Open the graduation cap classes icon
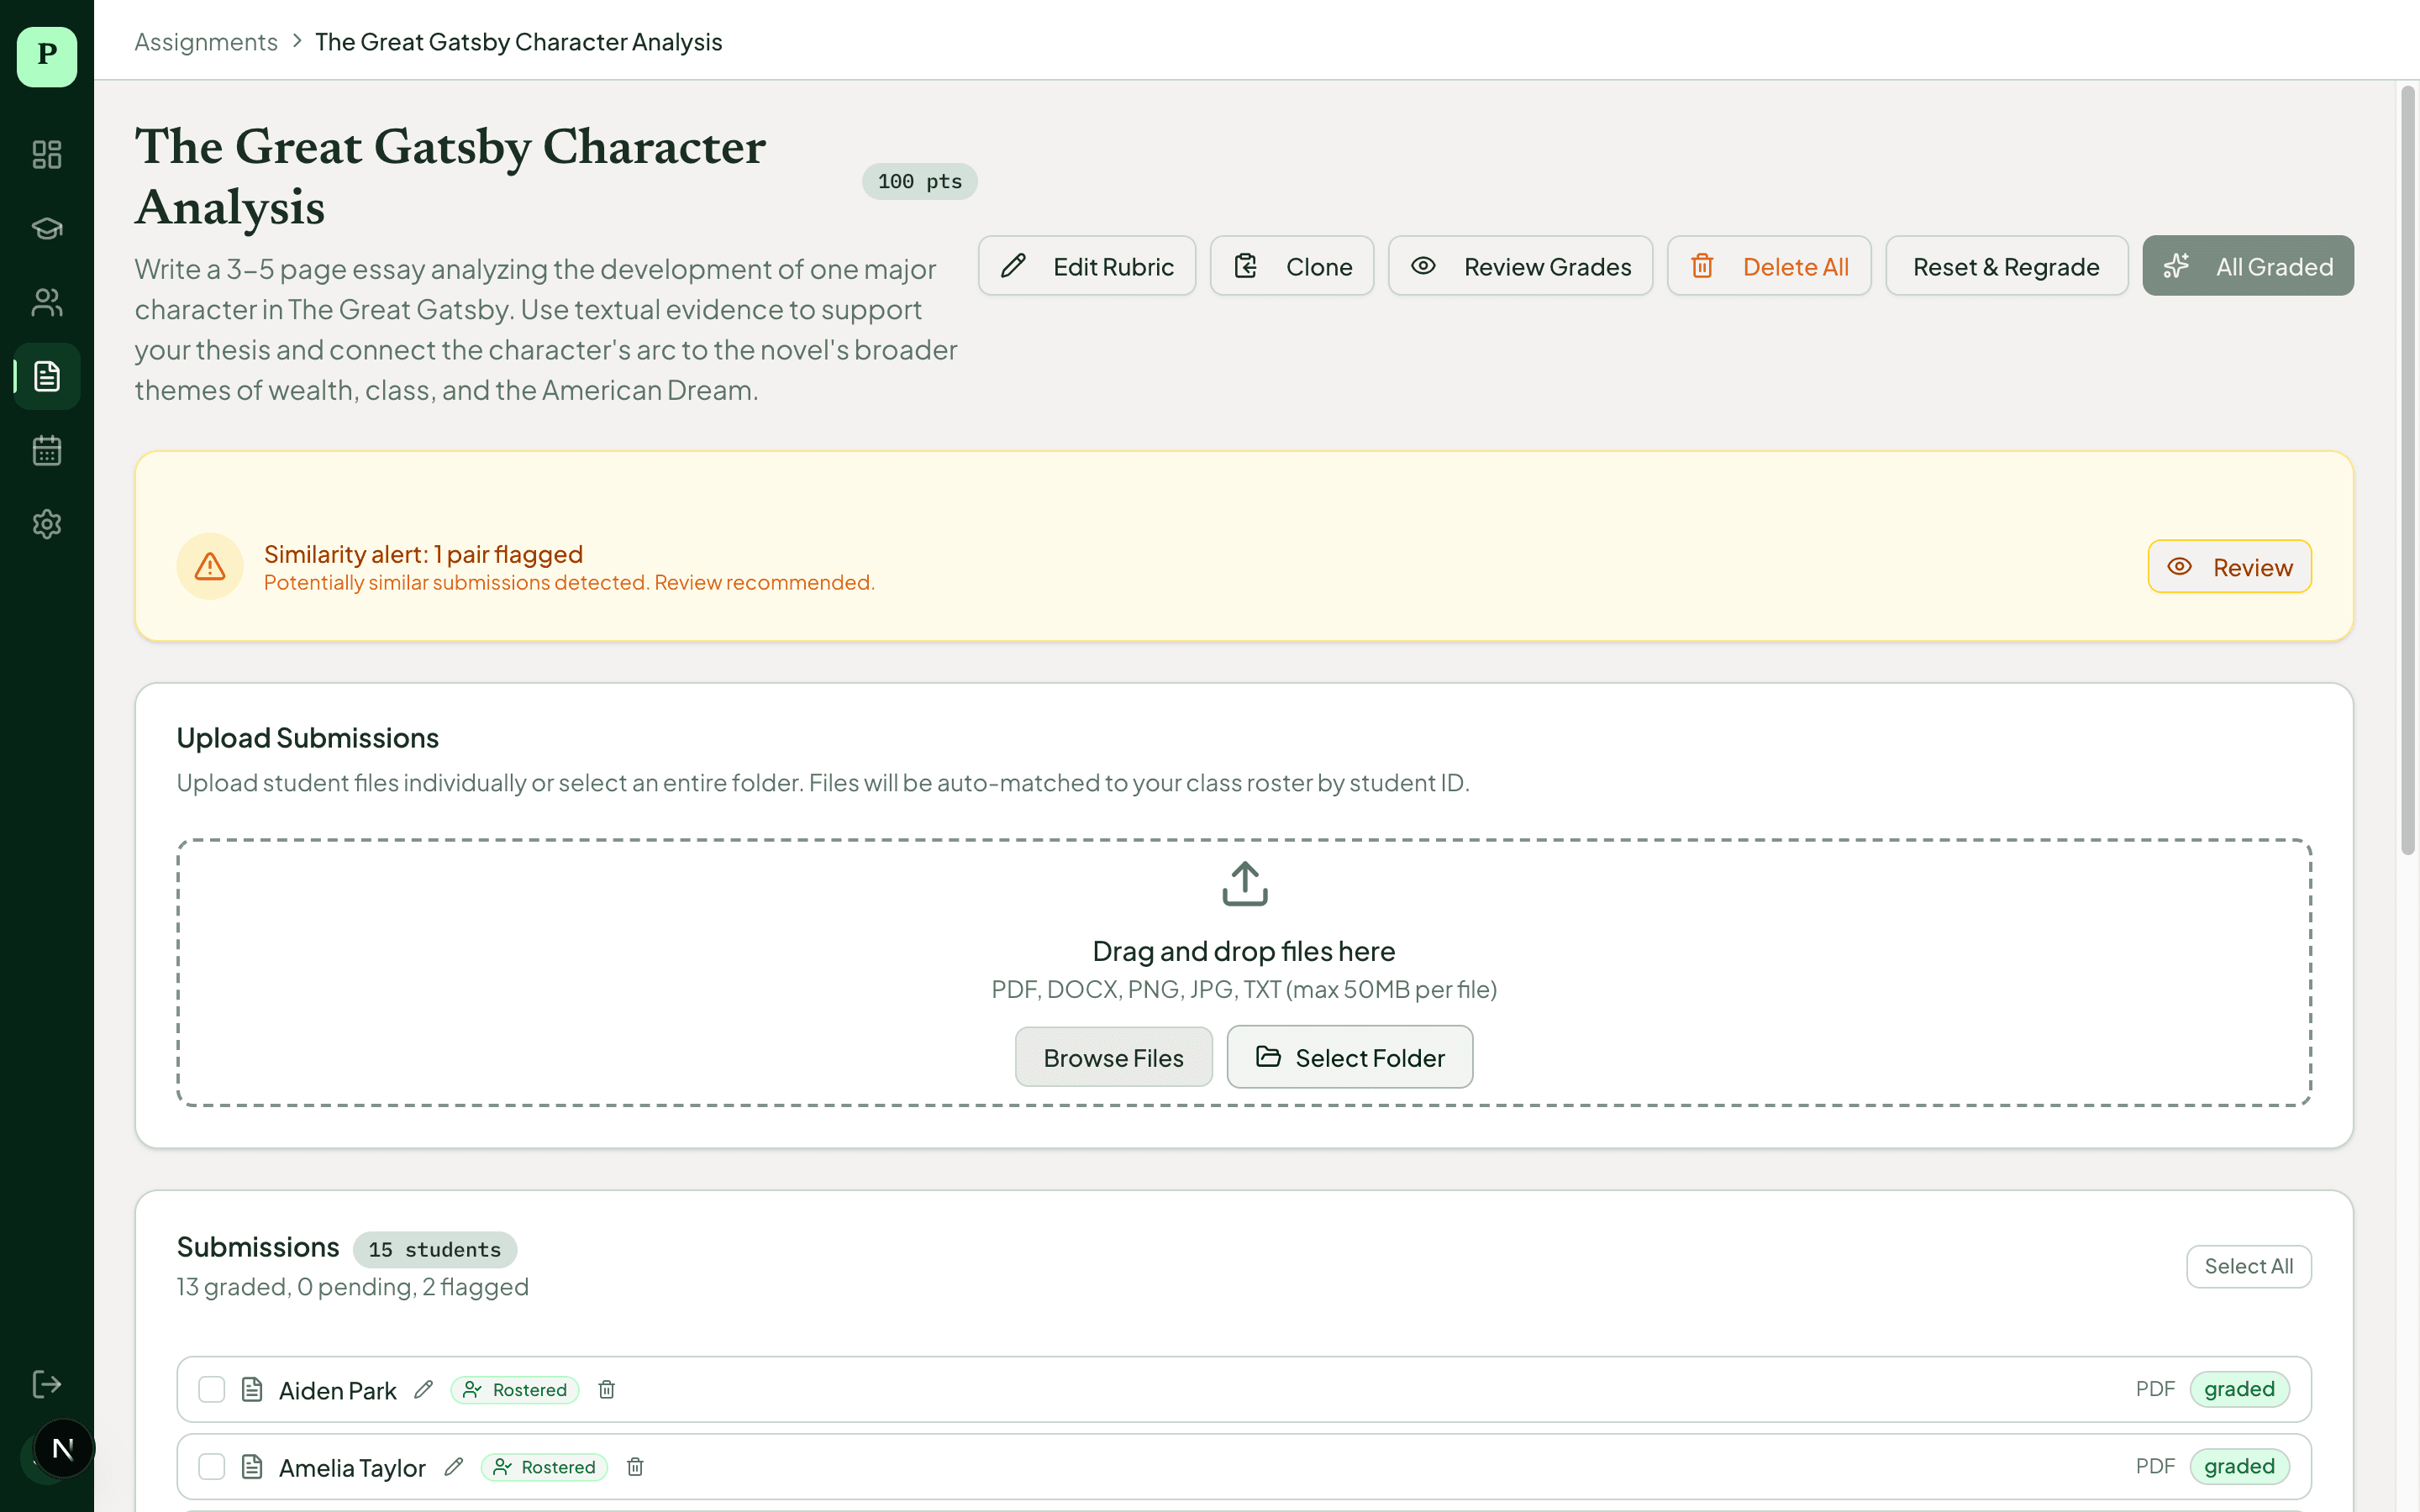Image resolution: width=2420 pixels, height=1512 pixels. (47, 228)
